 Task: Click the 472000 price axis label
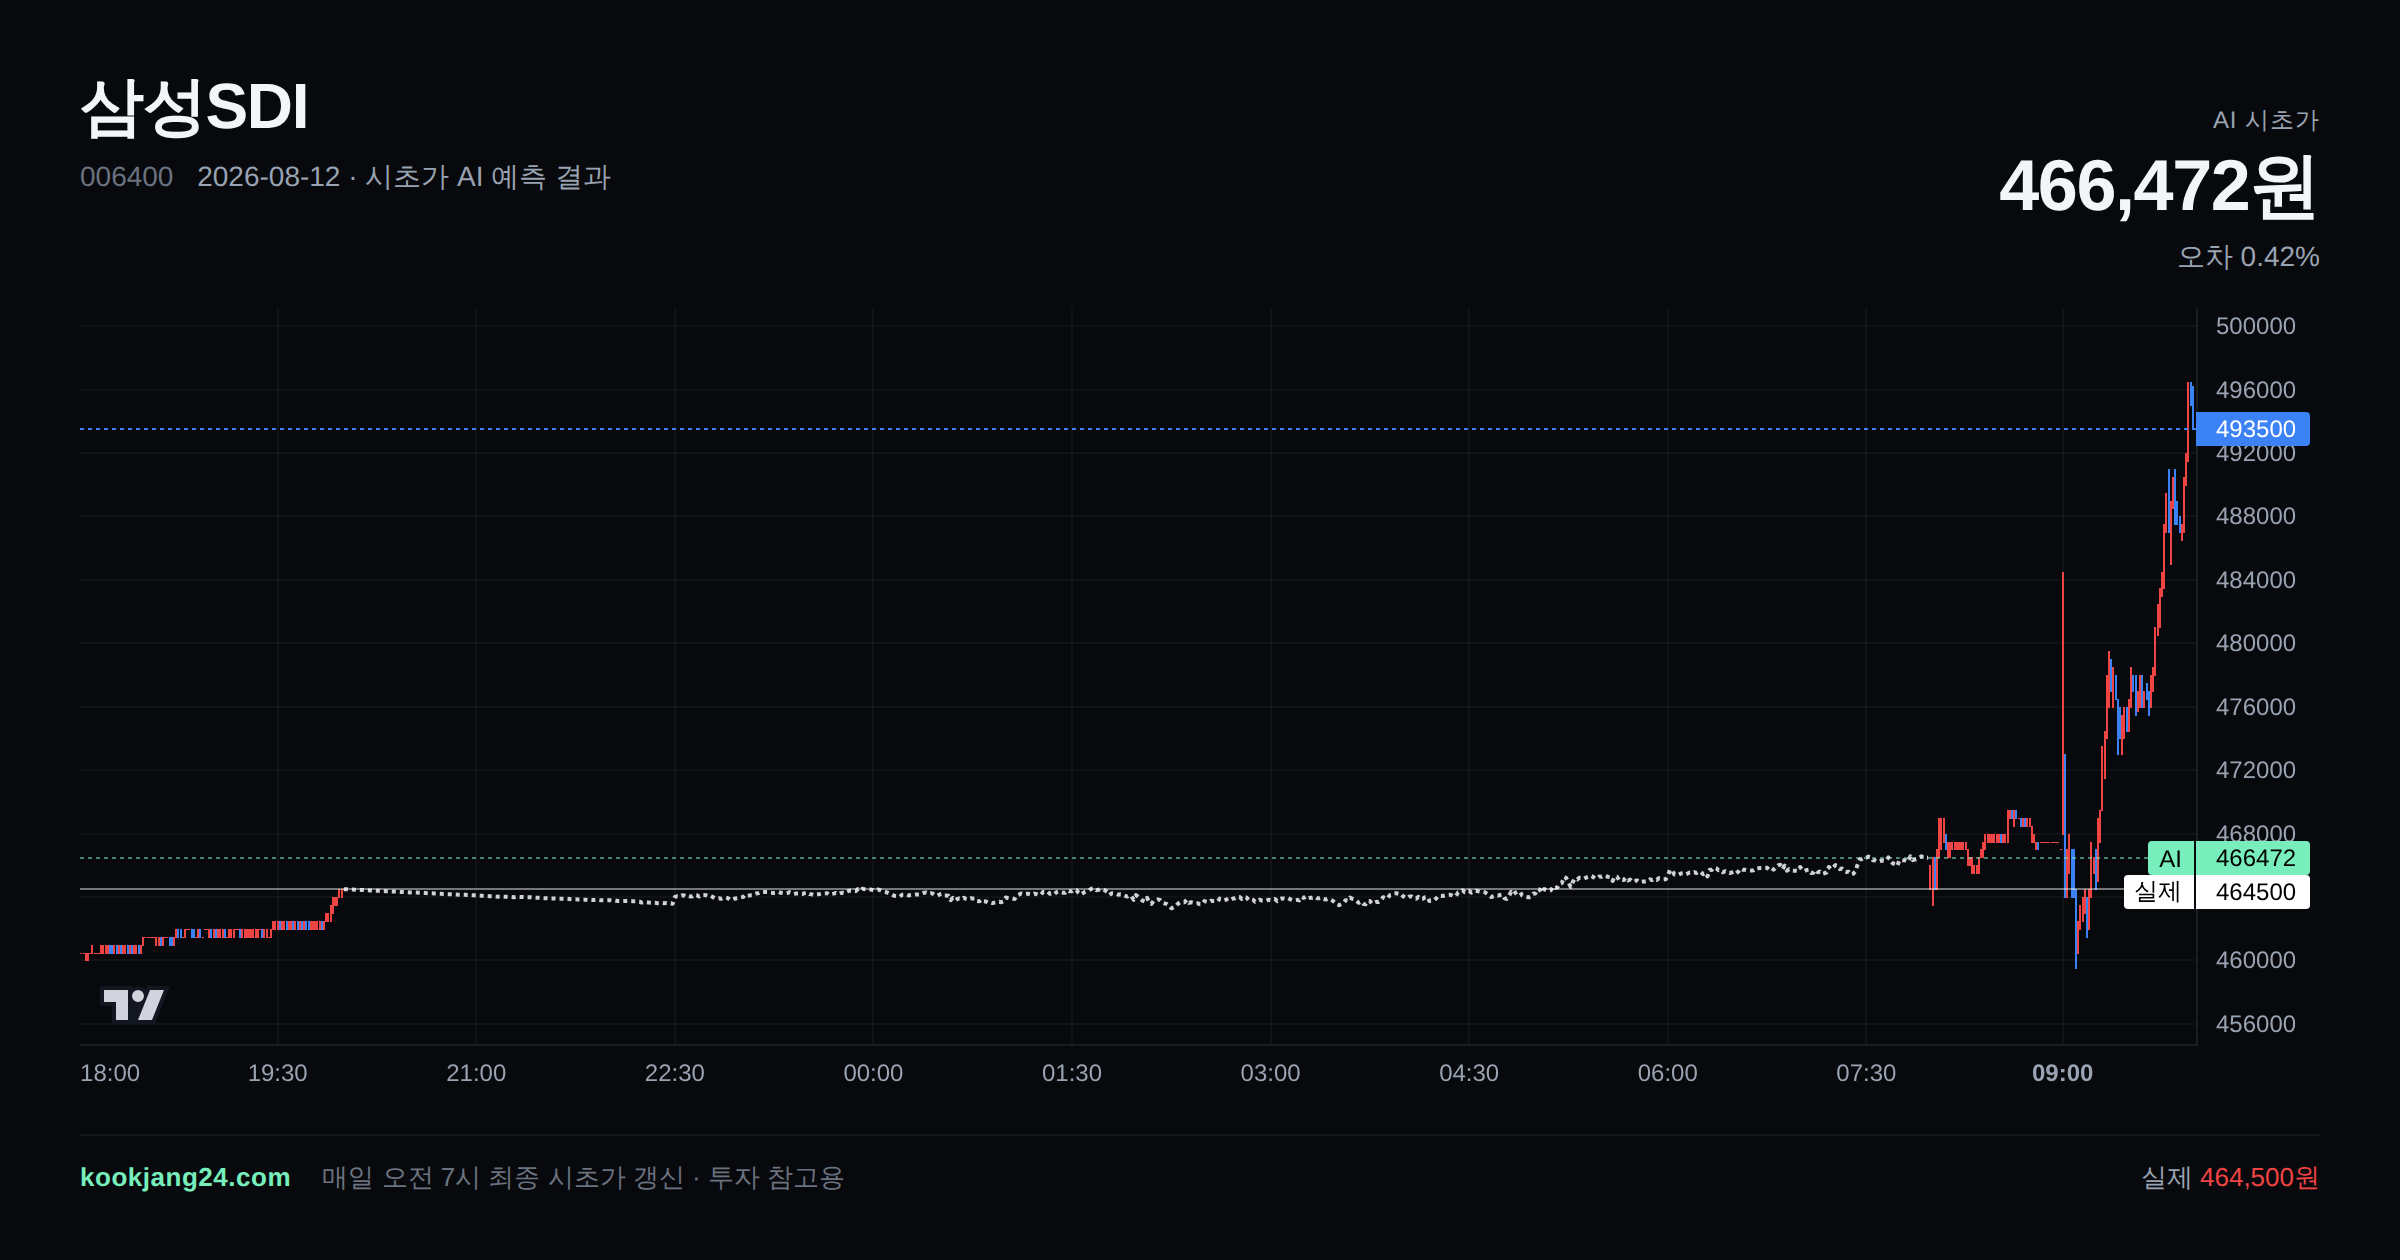[x=2256, y=770]
